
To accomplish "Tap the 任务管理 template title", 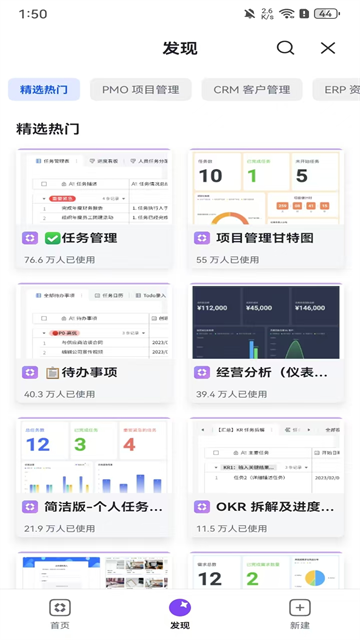I will (x=89, y=238).
